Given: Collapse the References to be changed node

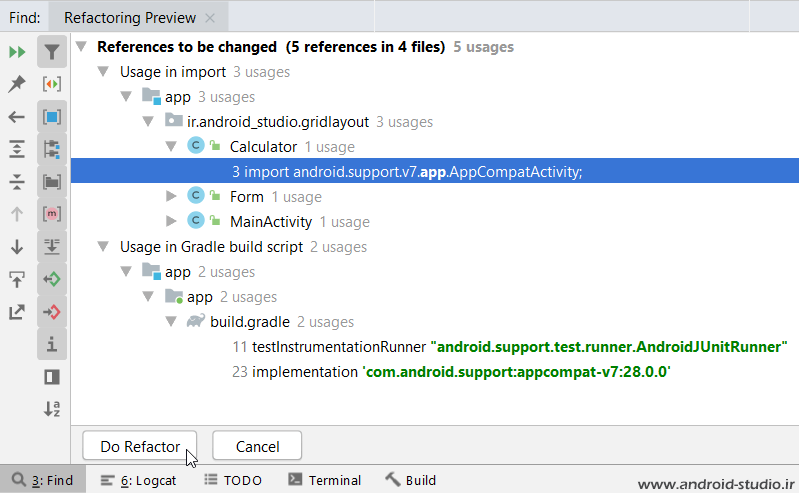Looking at the screenshot, I should [x=81, y=46].
